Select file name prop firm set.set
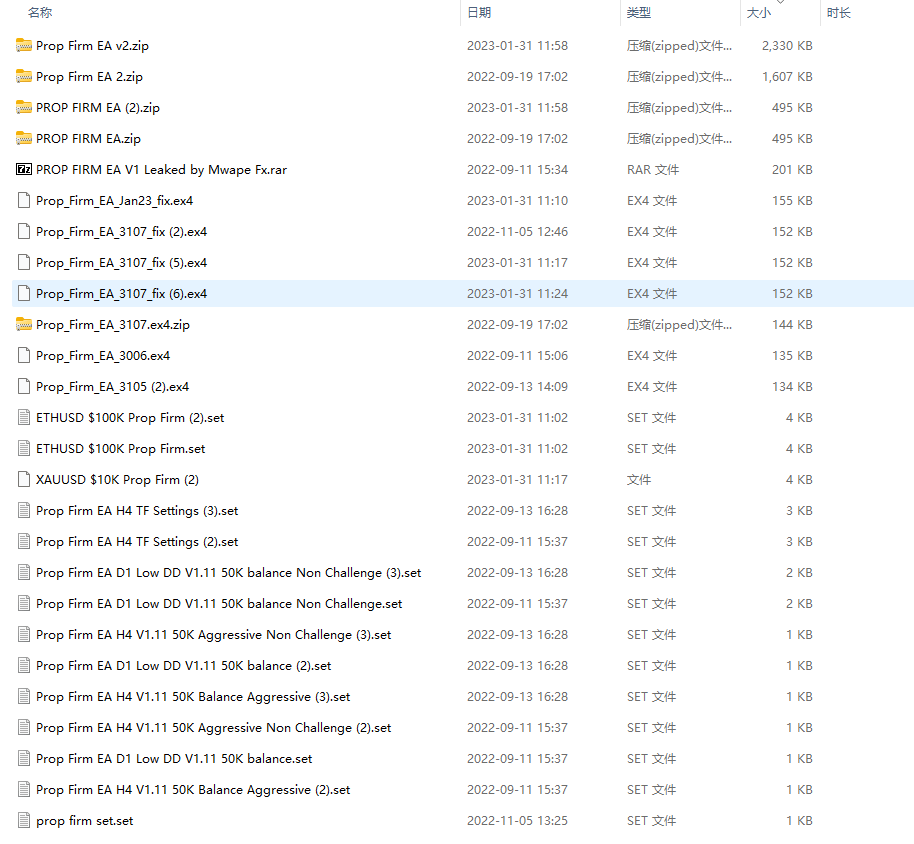 [85, 820]
